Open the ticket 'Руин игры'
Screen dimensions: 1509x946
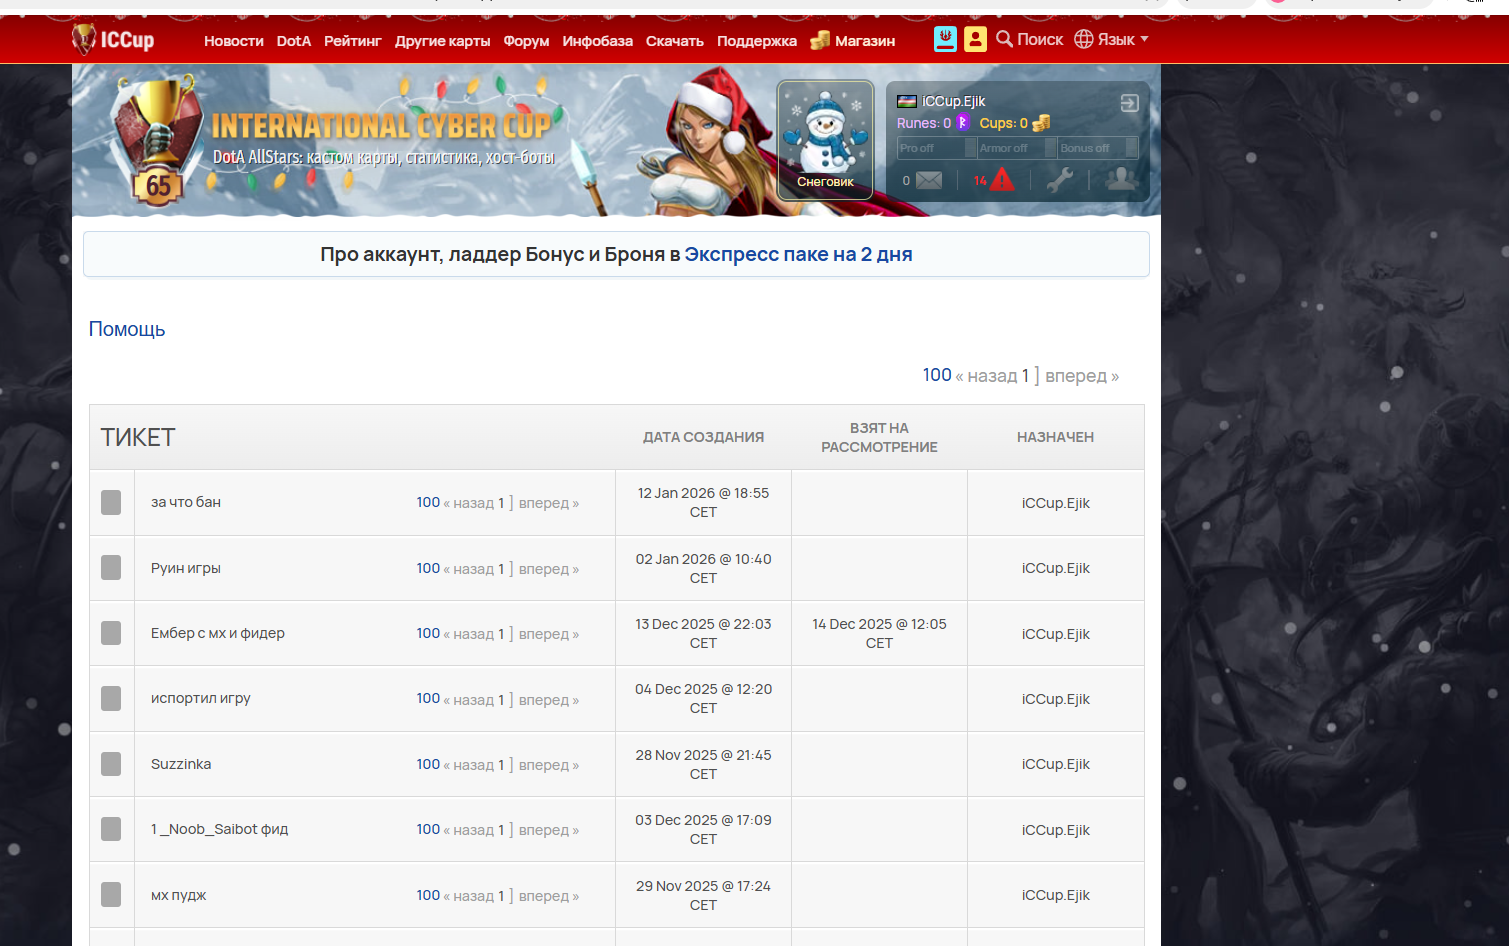coord(186,568)
